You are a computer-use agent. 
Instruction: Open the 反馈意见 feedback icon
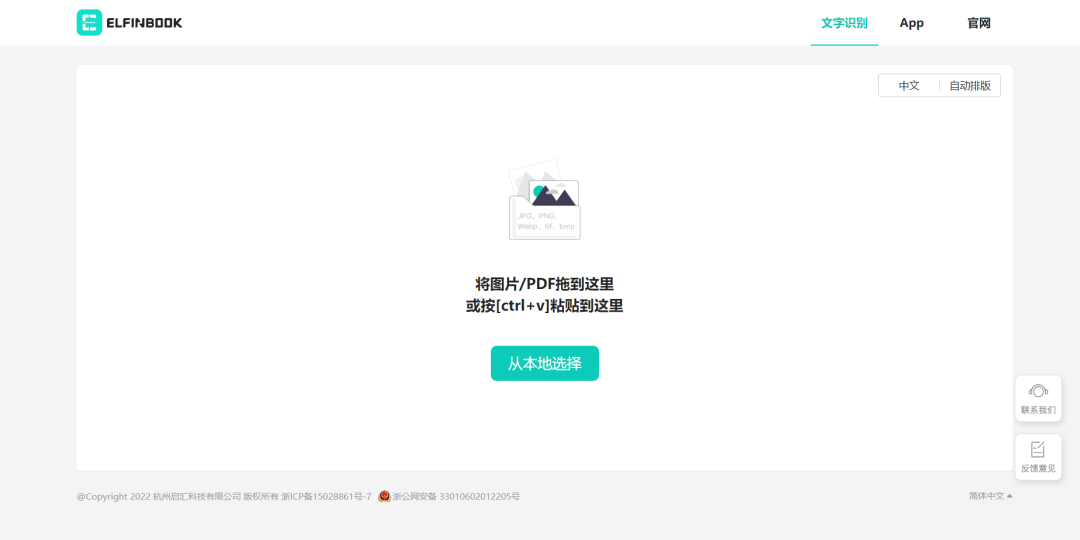tap(1038, 450)
